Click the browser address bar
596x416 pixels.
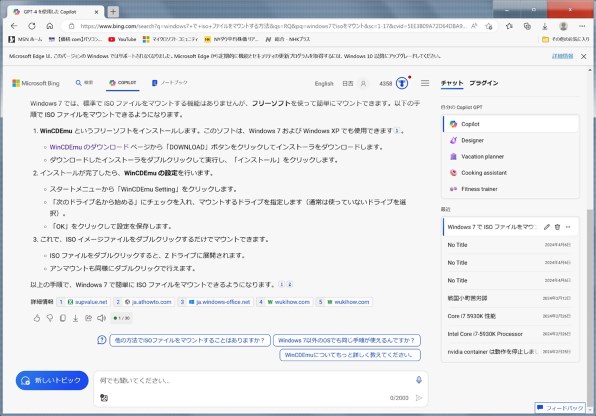click(x=273, y=26)
